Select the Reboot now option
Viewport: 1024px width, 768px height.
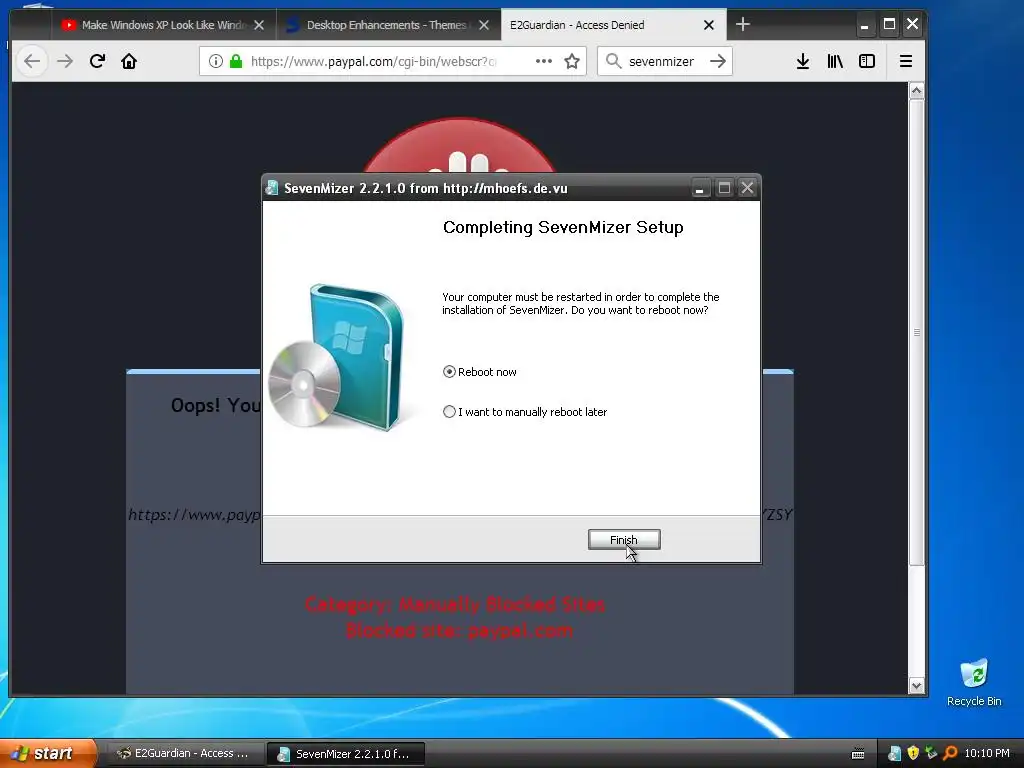coord(449,372)
